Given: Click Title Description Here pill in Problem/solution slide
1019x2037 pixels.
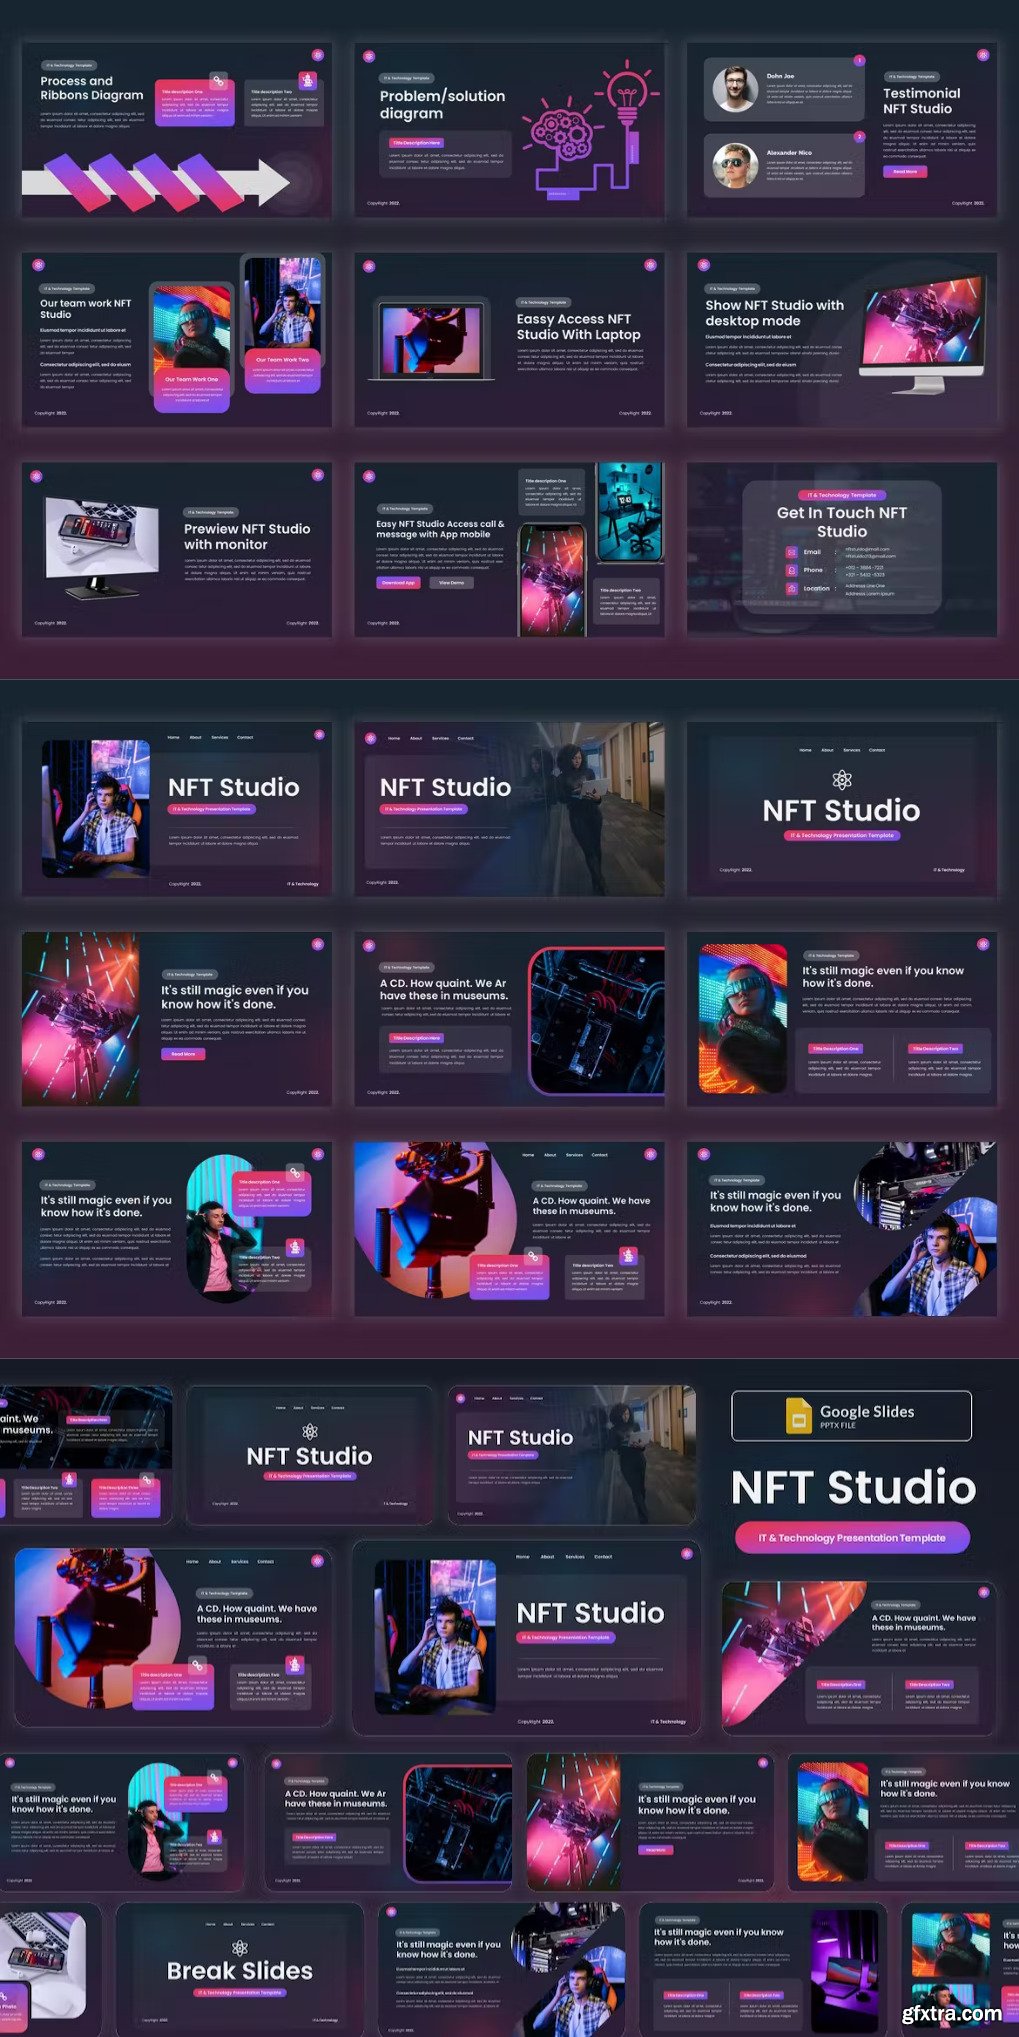Looking at the screenshot, I should tap(416, 142).
